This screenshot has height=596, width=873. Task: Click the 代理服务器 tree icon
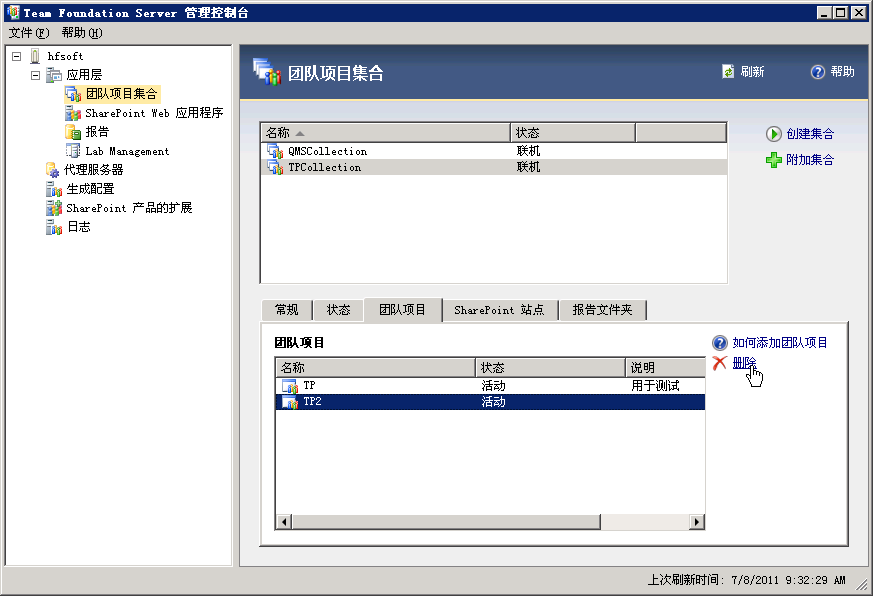tap(53, 170)
